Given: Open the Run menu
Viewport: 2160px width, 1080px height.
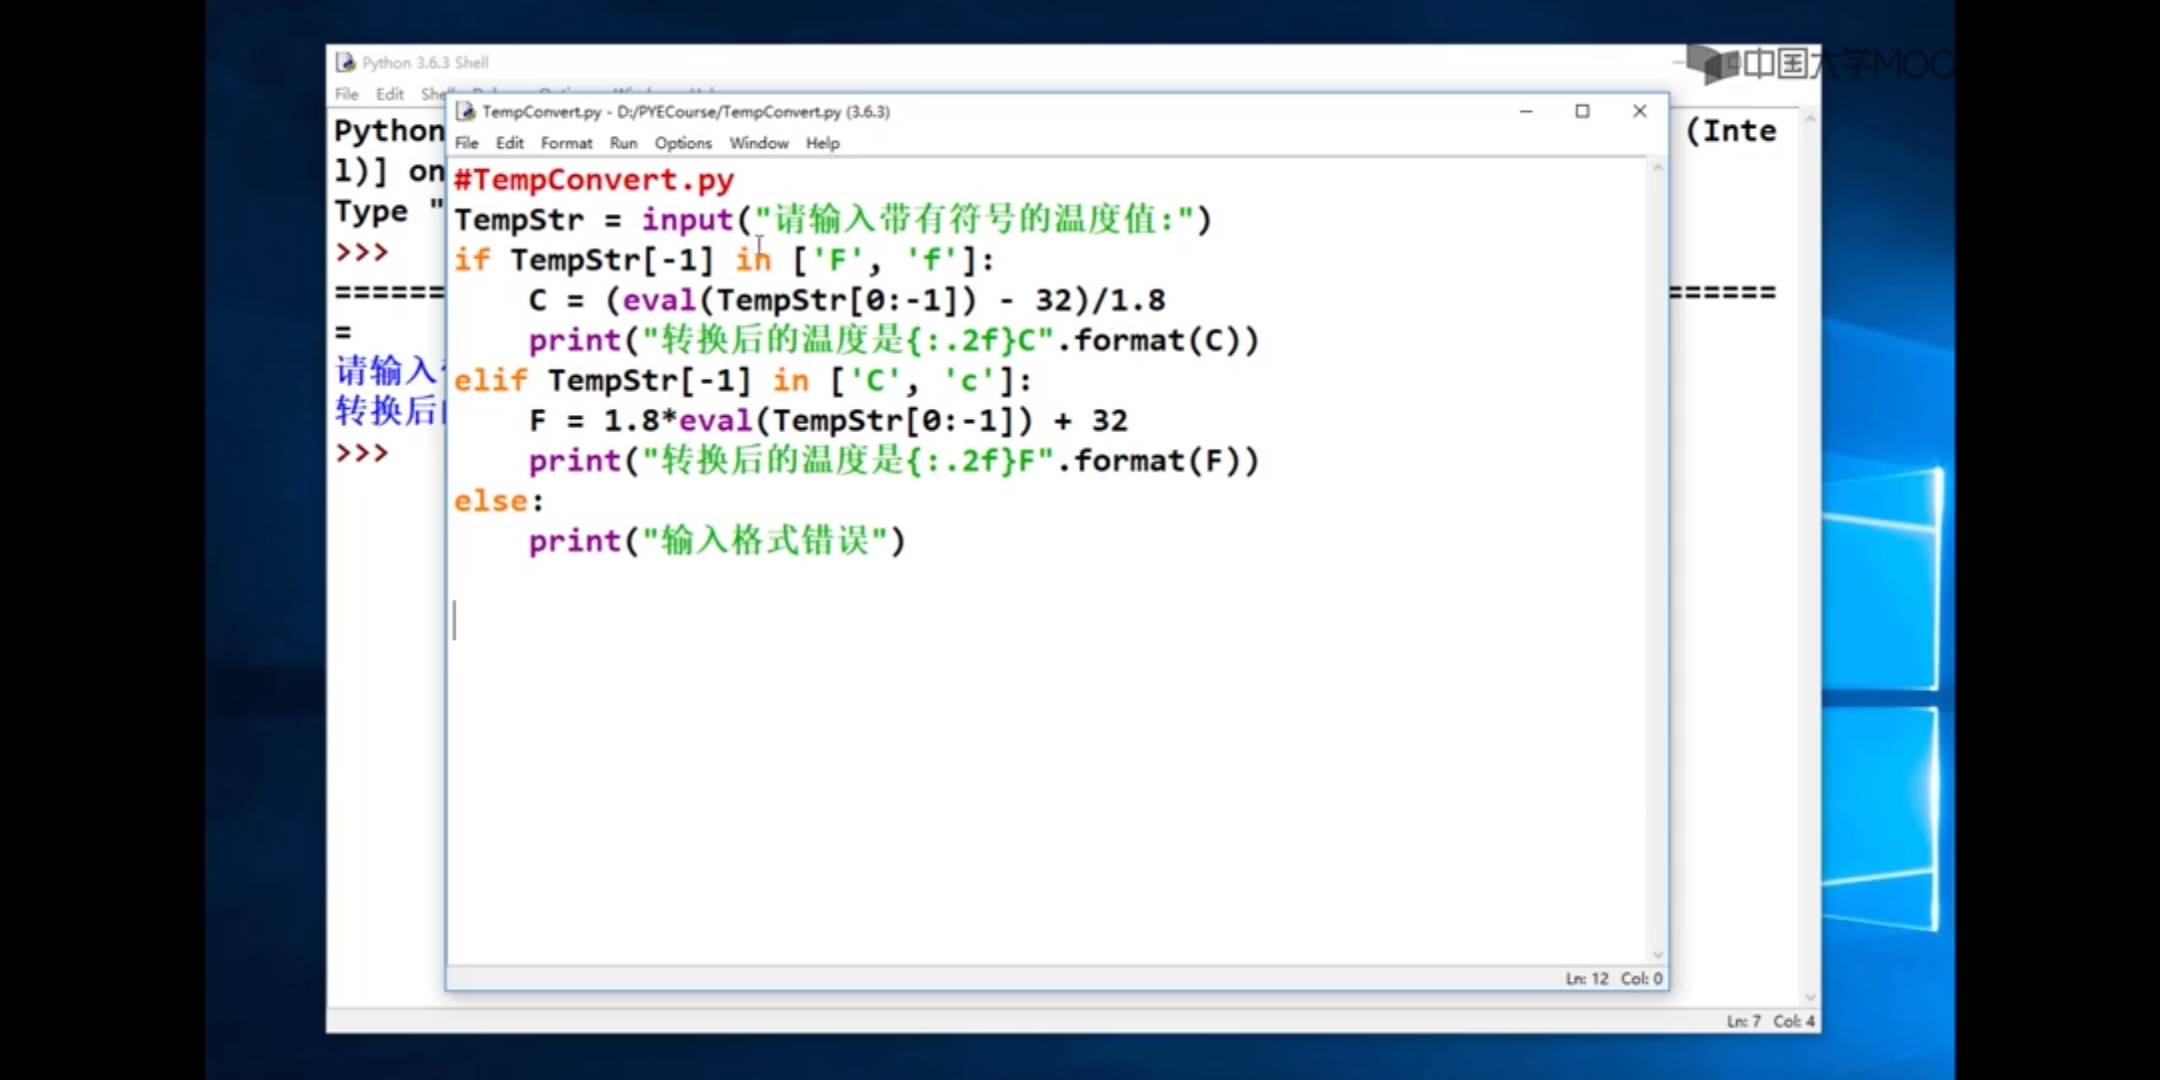Looking at the screenshot, I should click(623, 143).
